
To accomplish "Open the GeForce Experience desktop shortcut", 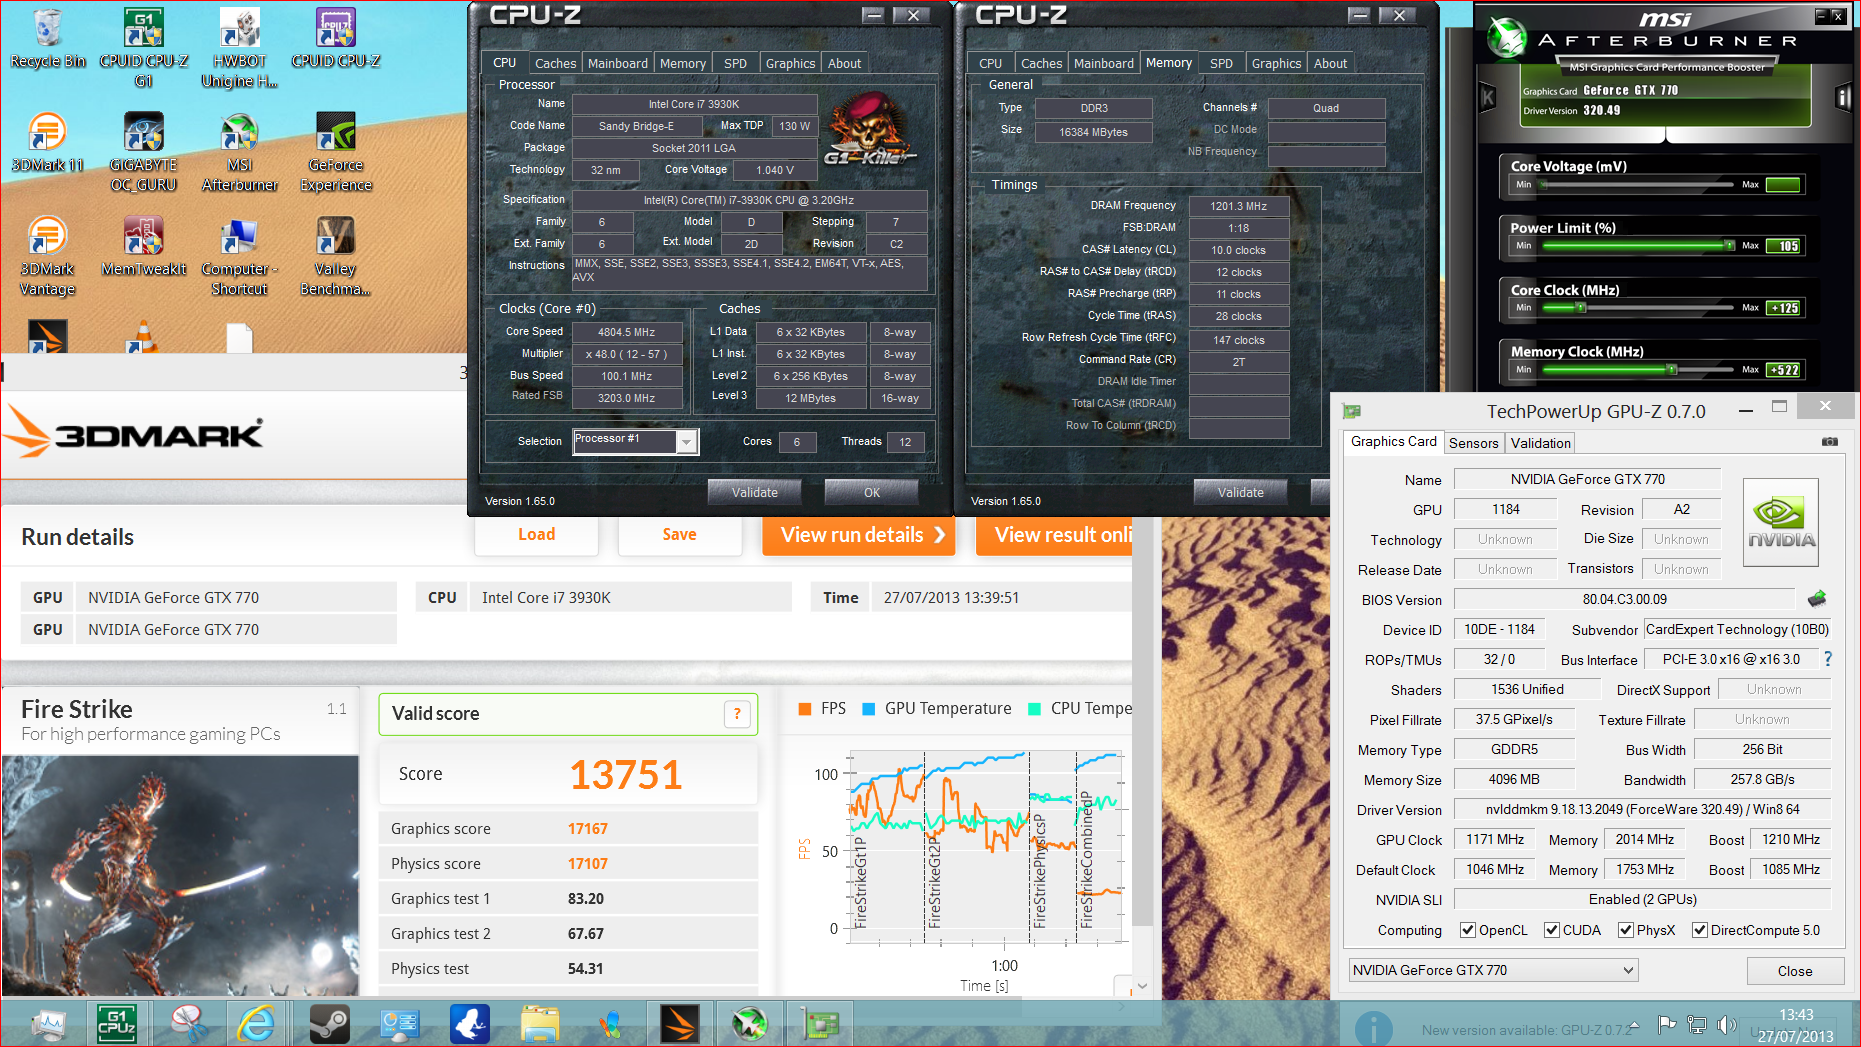I will 336,153.
